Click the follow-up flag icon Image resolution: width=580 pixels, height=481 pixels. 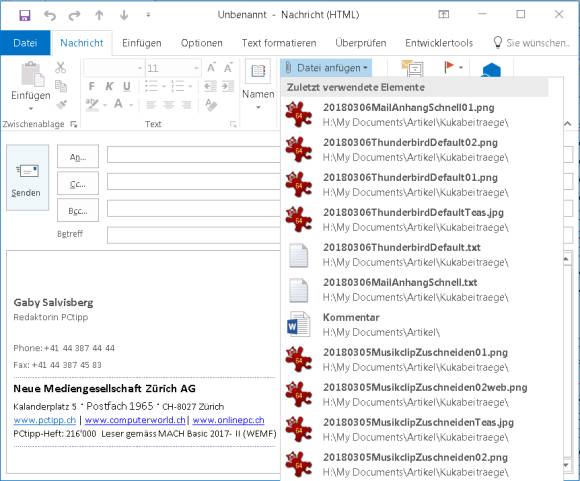point(449,67)
